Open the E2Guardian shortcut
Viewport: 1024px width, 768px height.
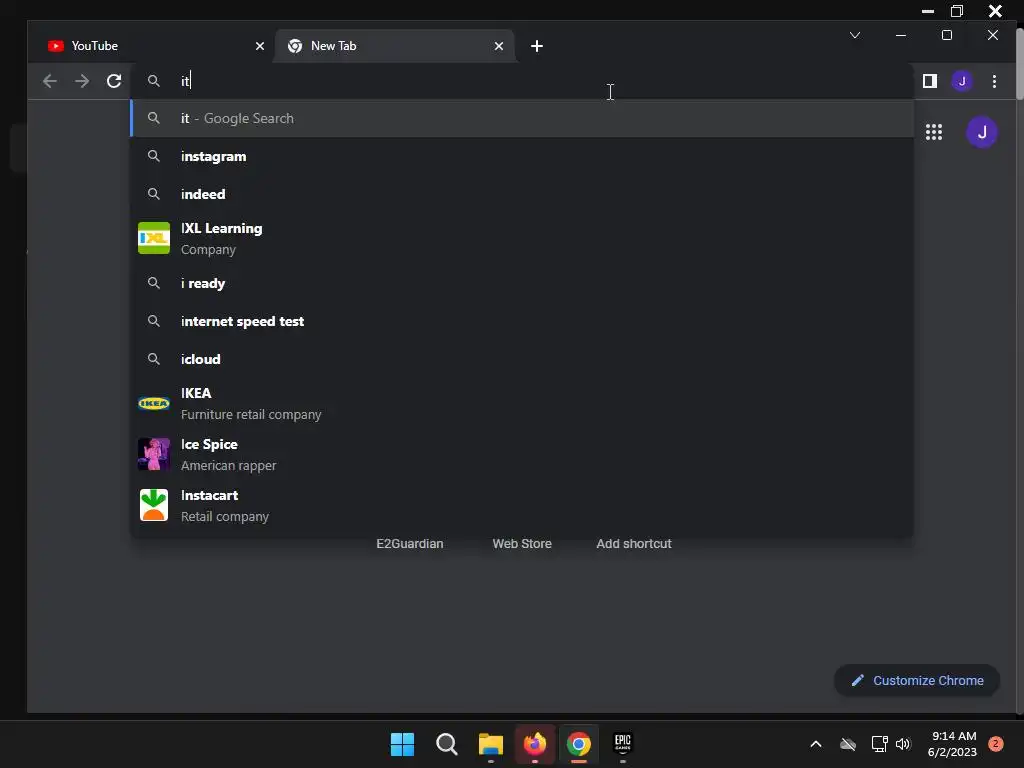[x=409, y=543]
